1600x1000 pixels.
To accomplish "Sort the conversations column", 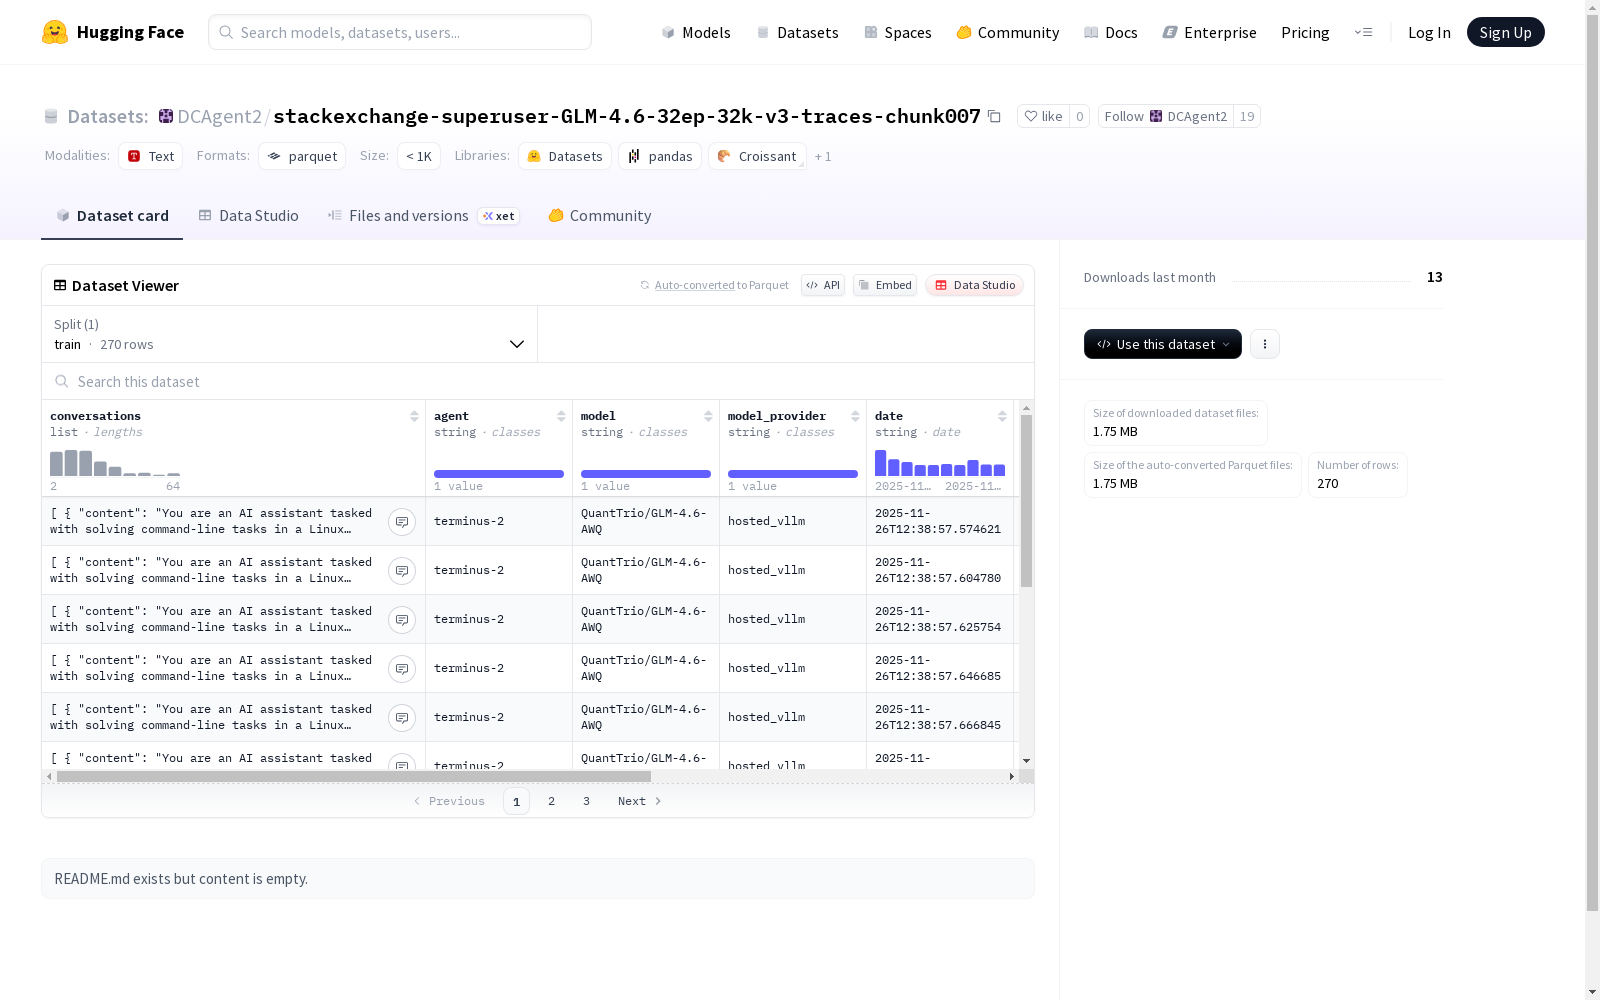I will 414,416.
